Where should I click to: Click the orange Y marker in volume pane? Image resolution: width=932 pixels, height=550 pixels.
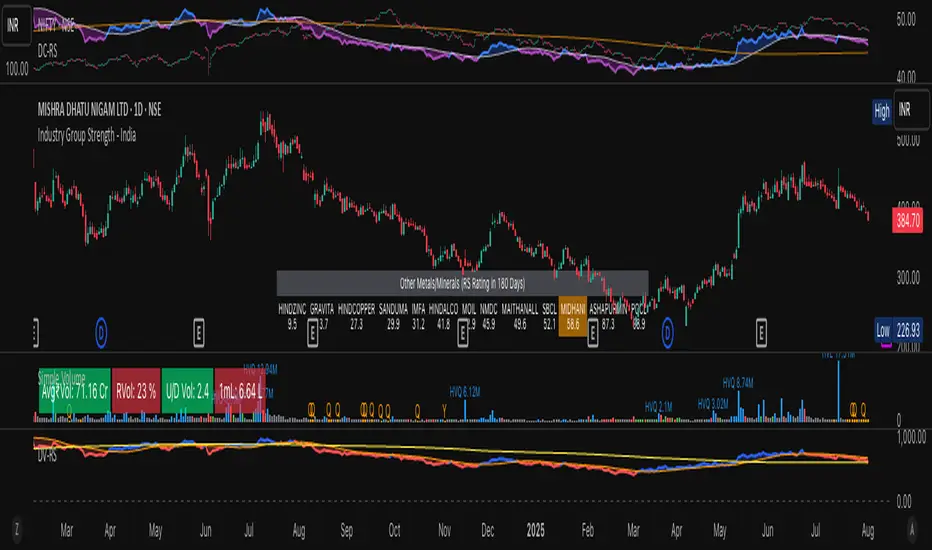[x=444, y=411]
